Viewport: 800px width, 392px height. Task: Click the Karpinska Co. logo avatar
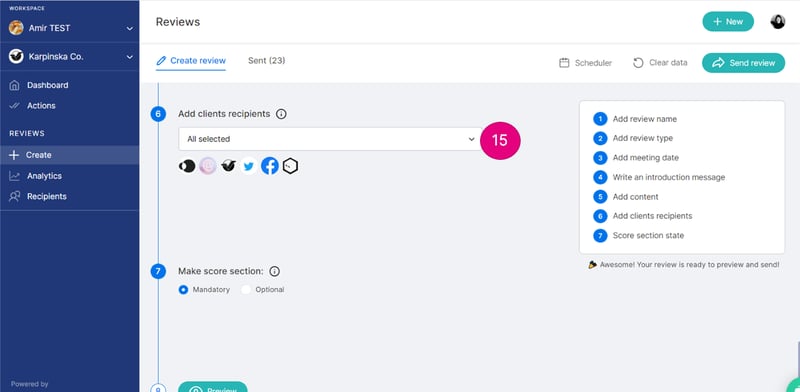click(16, 56)
